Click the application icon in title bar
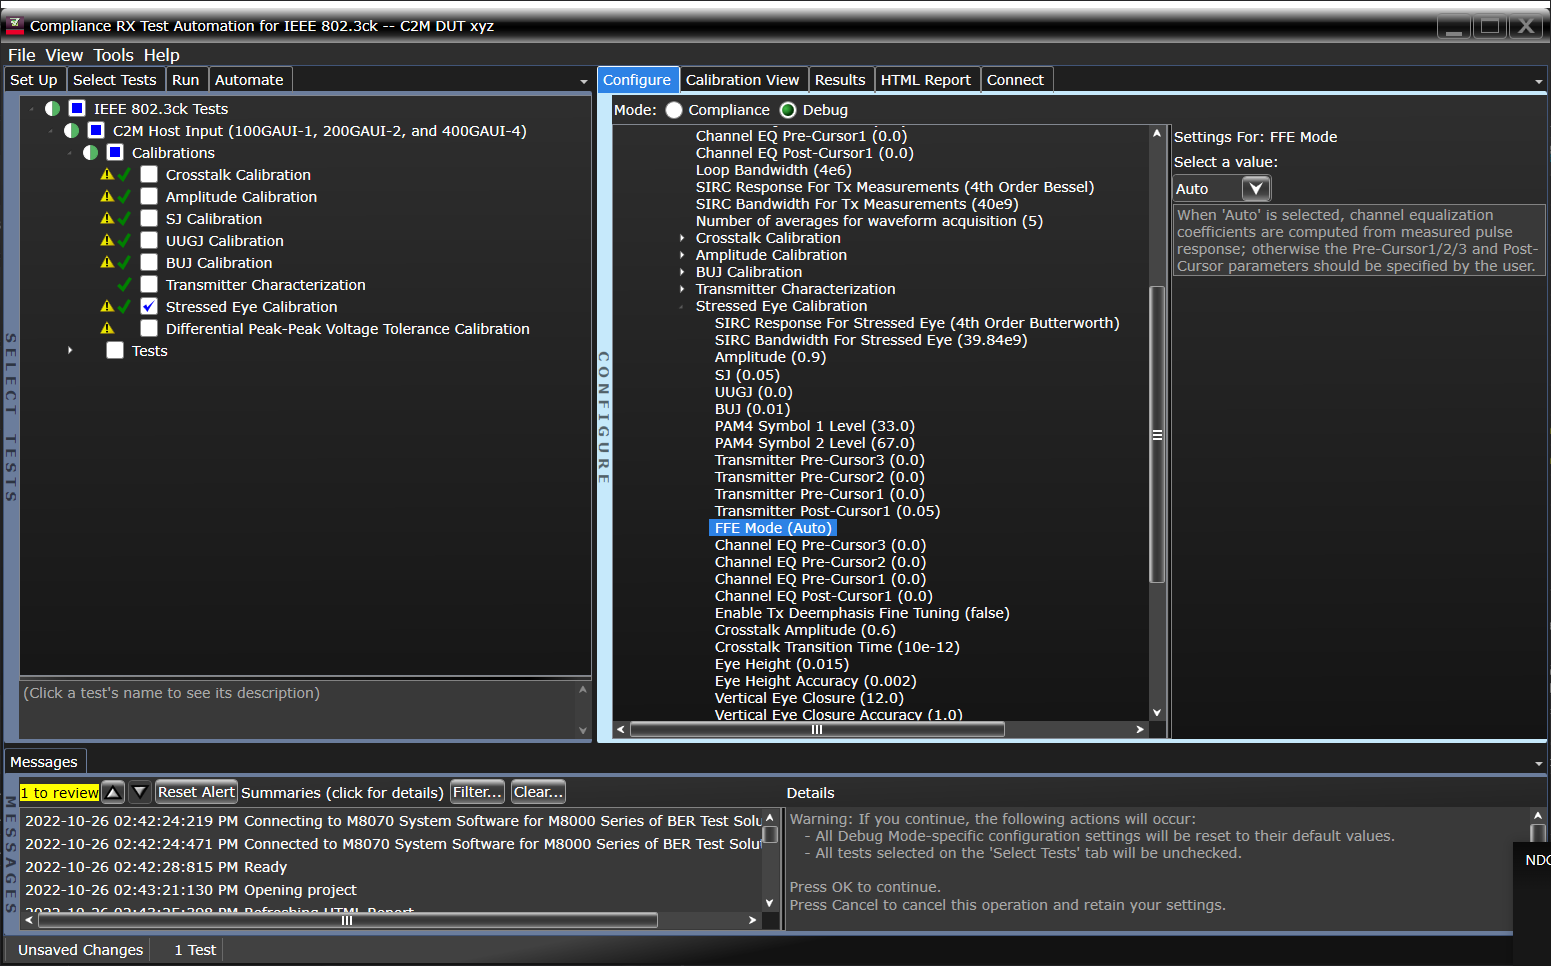 15,25
